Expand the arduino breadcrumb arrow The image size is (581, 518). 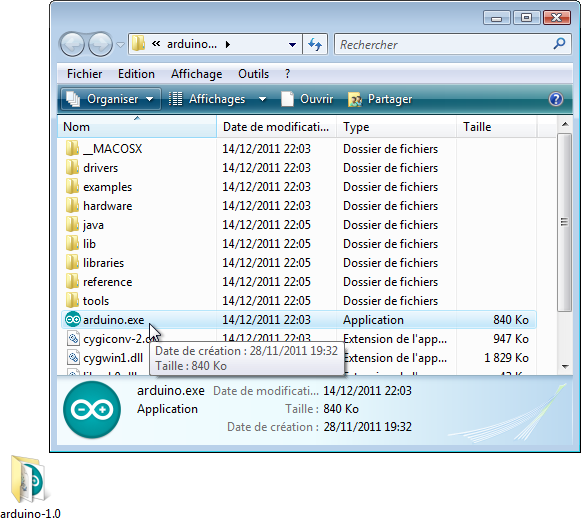228,45
